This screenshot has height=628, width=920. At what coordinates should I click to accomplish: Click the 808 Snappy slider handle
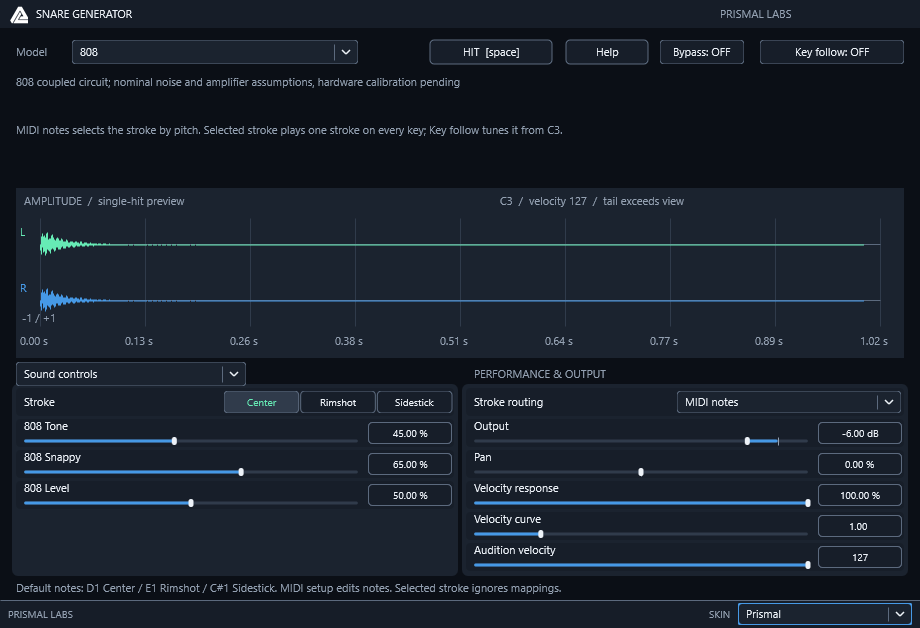coord(241,472)
